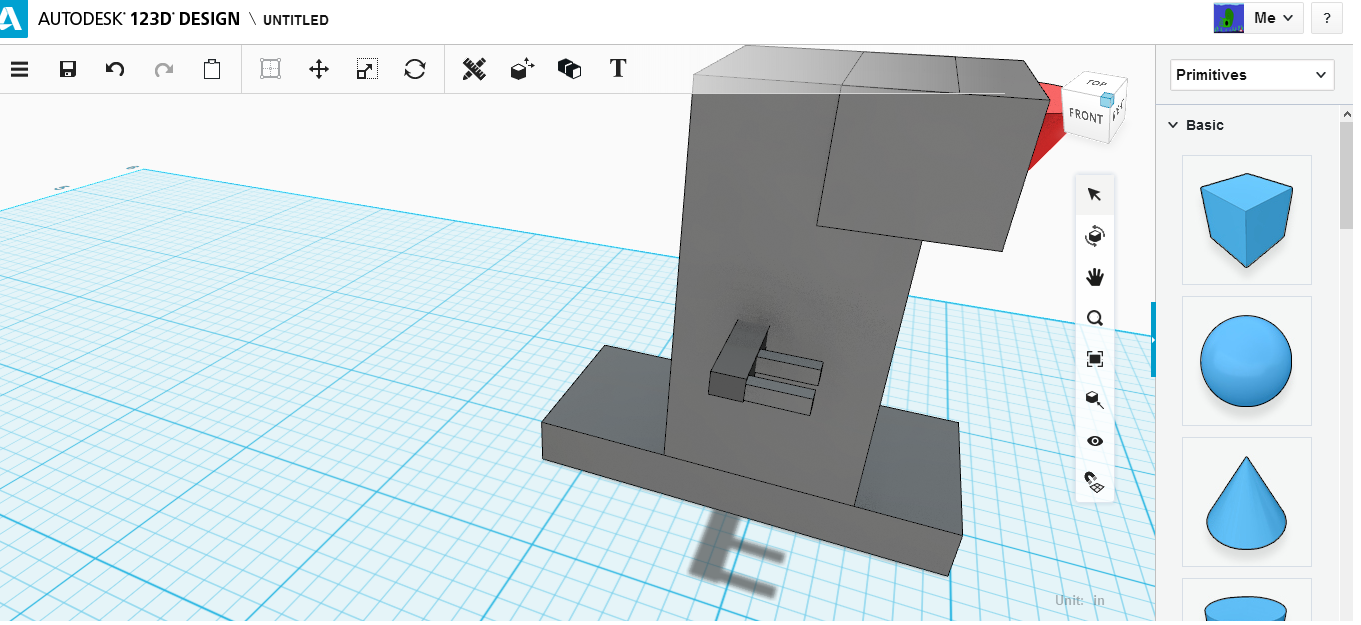The height and width of the screenshot is (625, 1361).
Task: Click the Refresh rotate arrows icon
Action: click(x=415, y=69)
